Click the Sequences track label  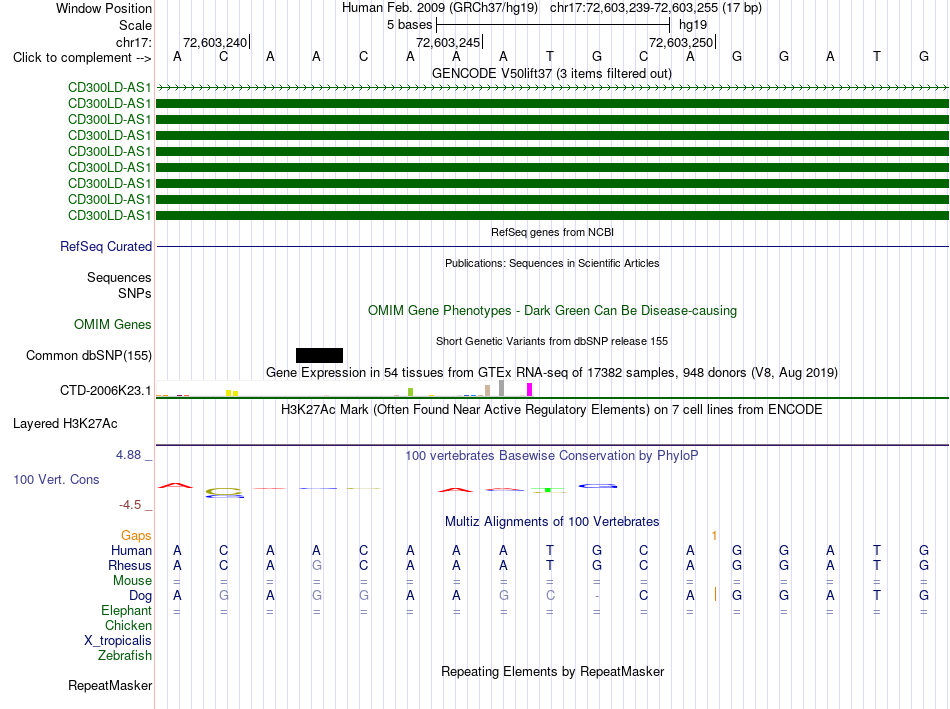119,278
